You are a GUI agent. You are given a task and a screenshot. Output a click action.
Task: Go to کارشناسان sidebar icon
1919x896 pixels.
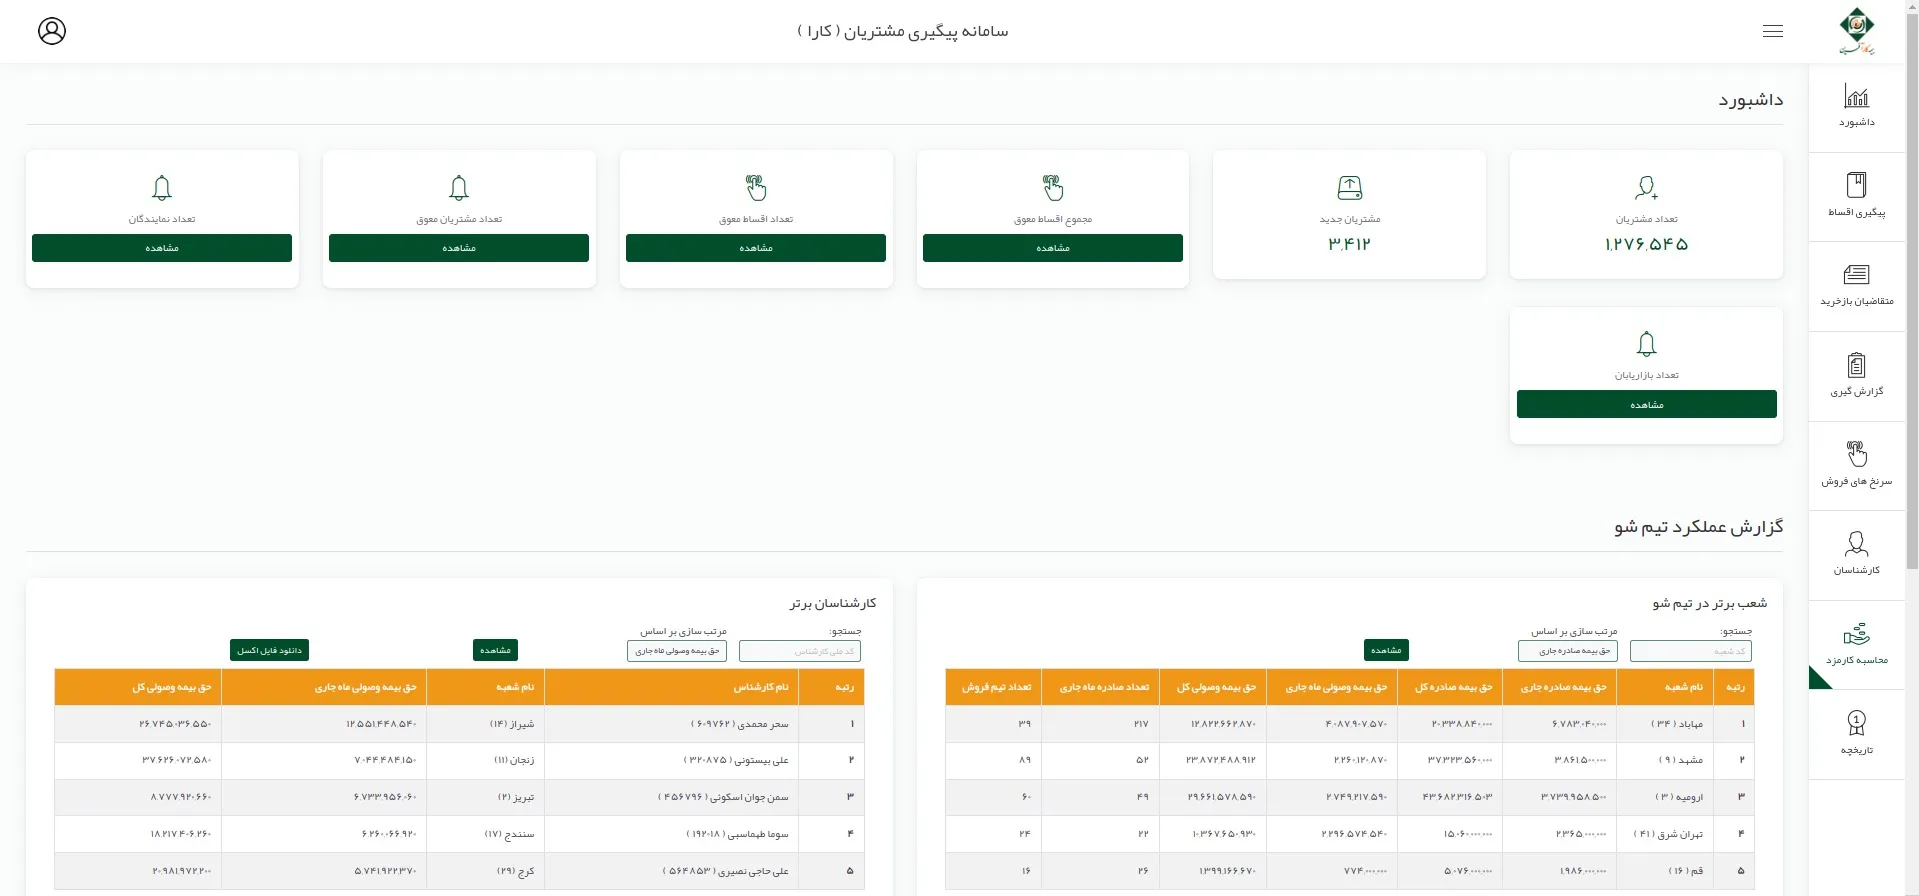click(x=1856, y=554)
